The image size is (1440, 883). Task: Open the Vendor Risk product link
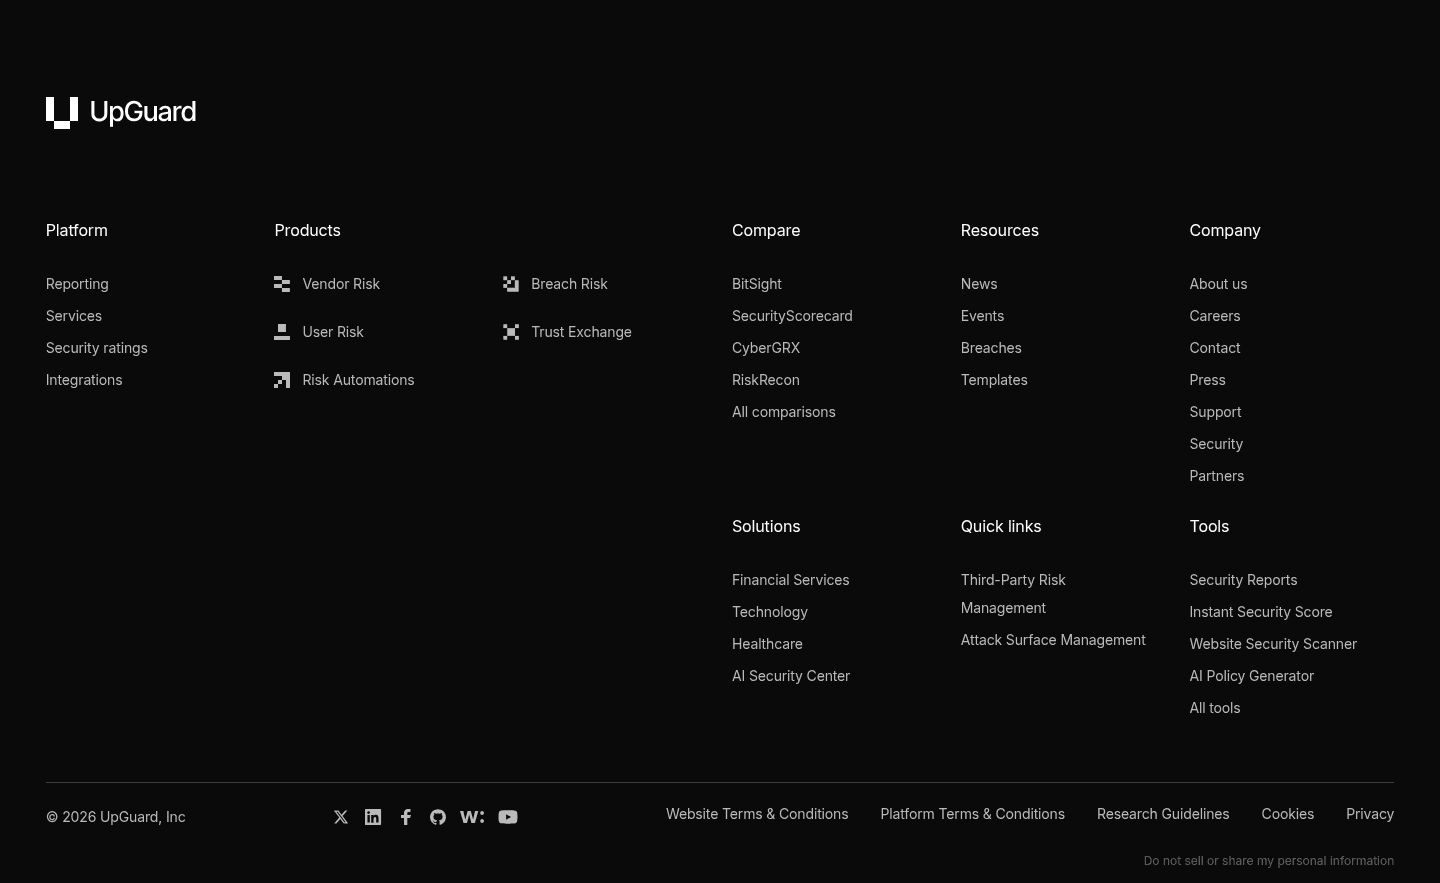[341, 284]
